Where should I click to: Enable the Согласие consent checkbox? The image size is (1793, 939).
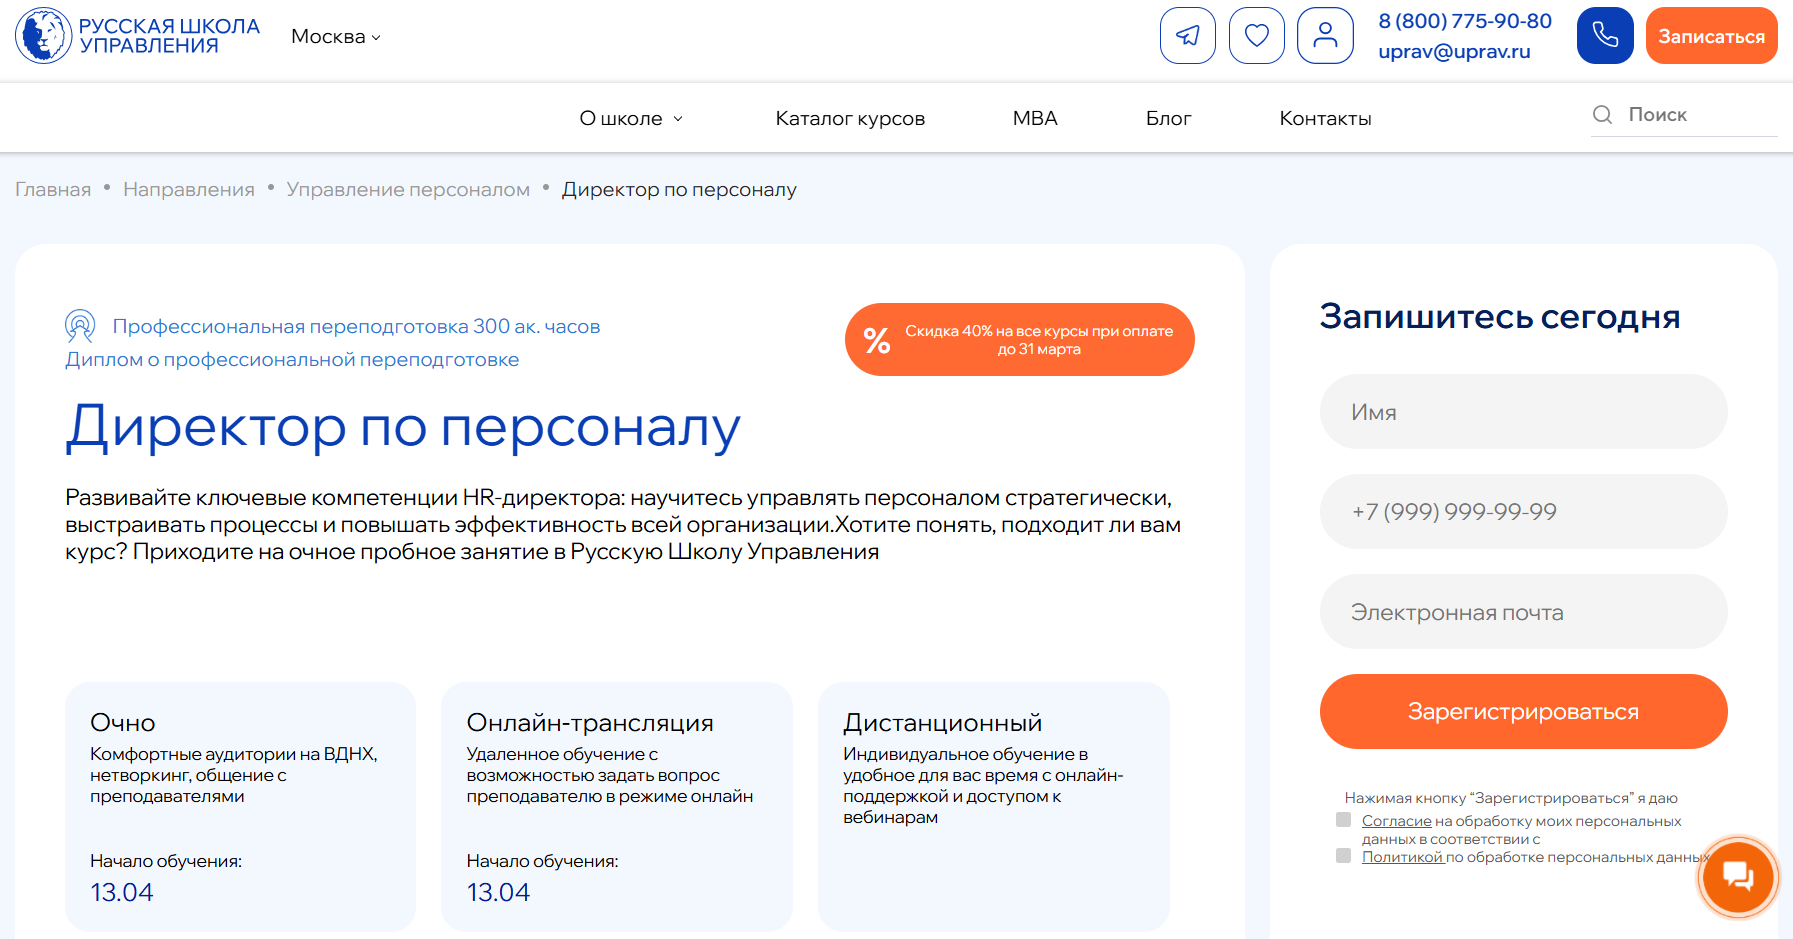click(1343, 820)
